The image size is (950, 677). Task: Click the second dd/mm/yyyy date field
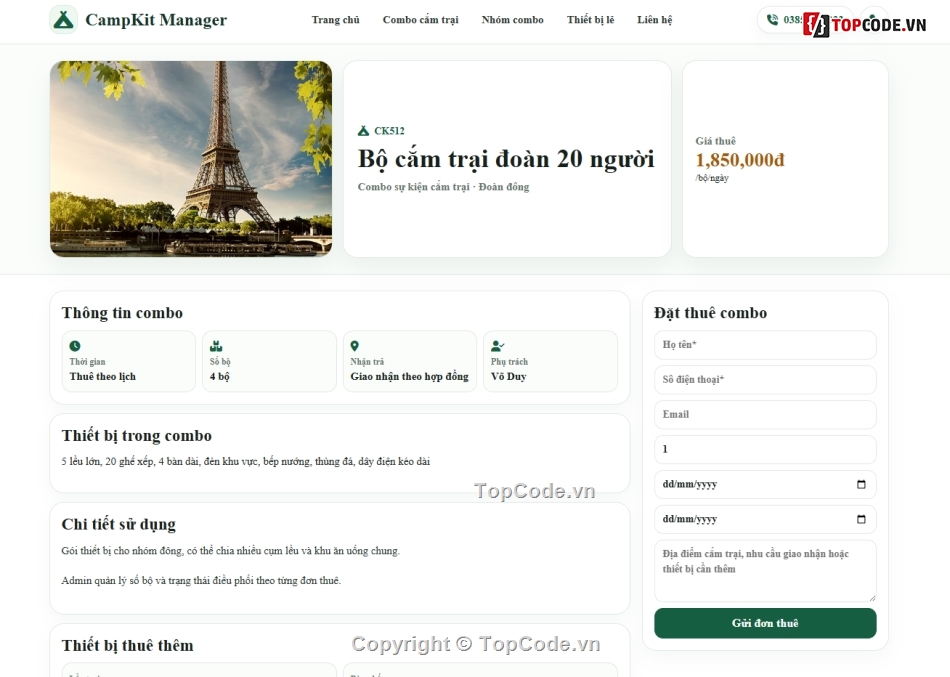point(765,519)
